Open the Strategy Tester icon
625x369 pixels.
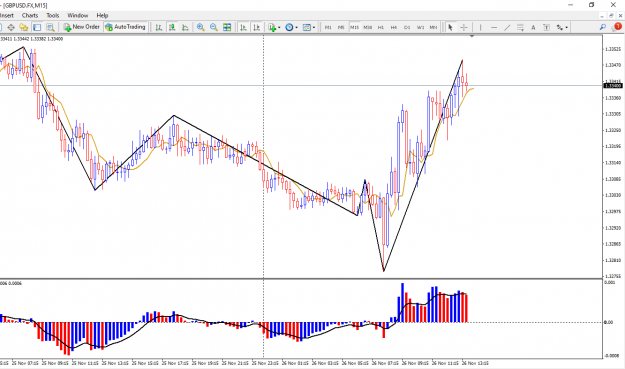point(50,27)
